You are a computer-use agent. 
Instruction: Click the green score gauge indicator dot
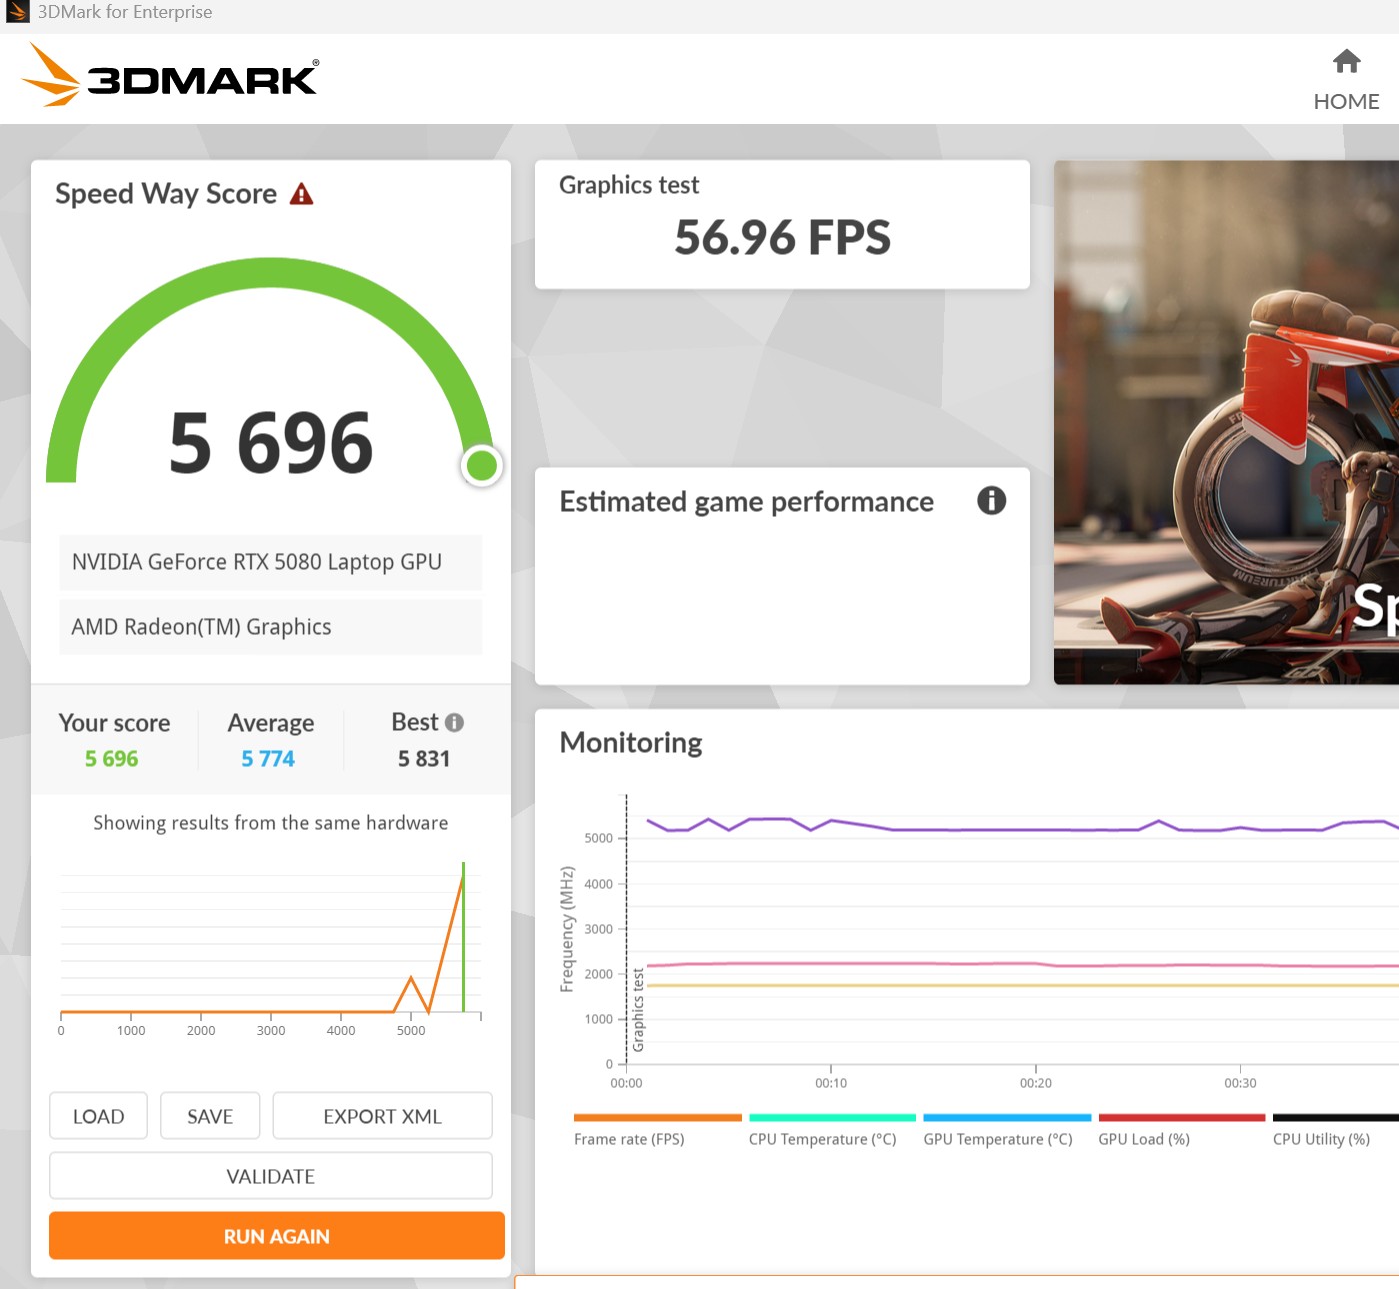(482, 465)
